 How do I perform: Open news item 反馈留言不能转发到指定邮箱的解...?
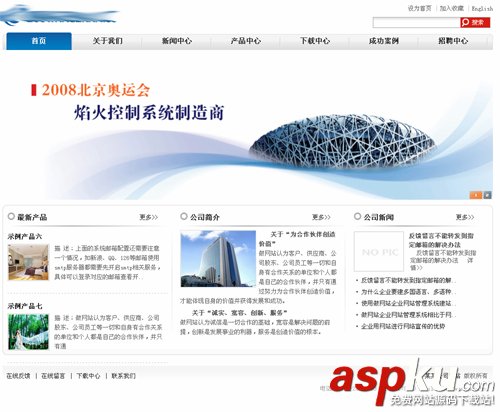(x=408, y=280)
